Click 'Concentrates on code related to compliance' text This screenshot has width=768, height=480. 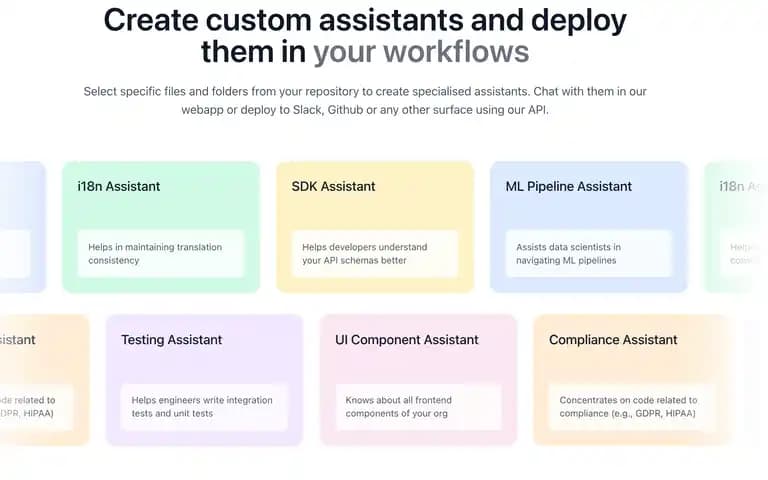tap(628, 407)
